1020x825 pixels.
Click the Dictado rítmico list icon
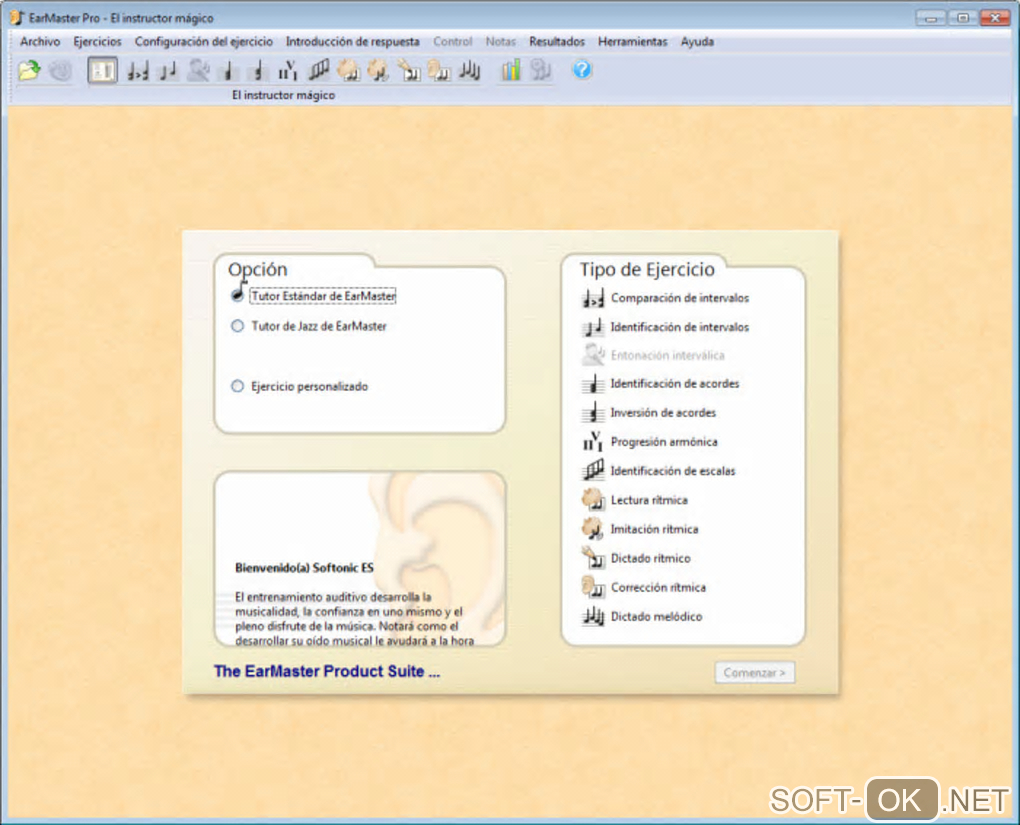(593, 558)
